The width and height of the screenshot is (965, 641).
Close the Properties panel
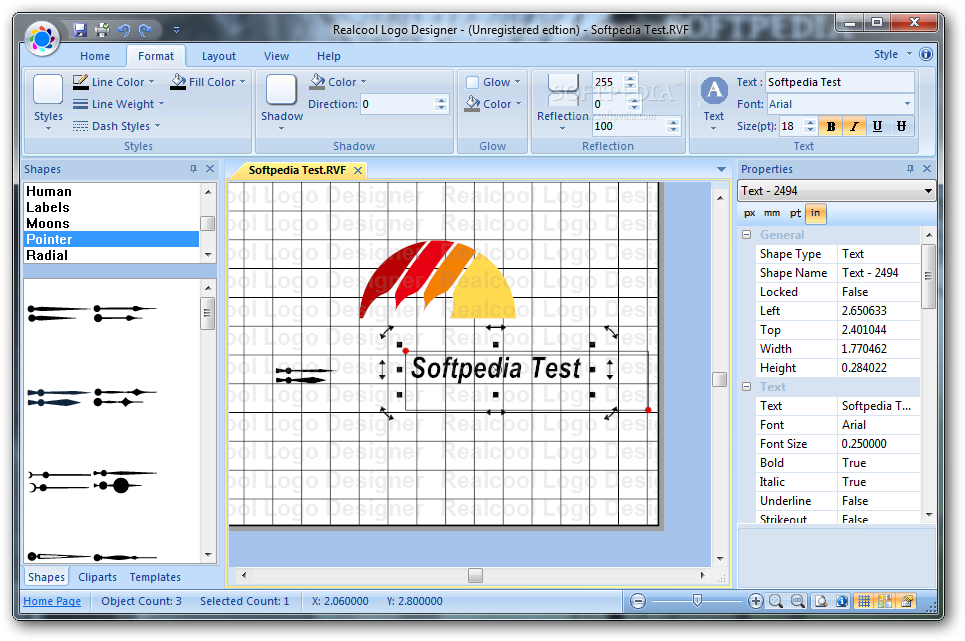coord(927,169)
